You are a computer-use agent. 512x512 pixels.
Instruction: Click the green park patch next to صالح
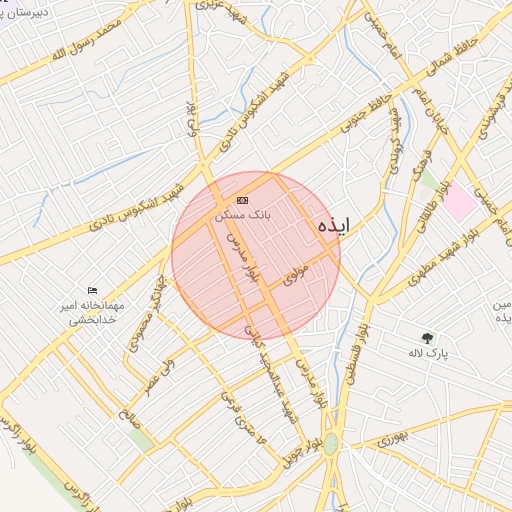click(x=141, y=440)
